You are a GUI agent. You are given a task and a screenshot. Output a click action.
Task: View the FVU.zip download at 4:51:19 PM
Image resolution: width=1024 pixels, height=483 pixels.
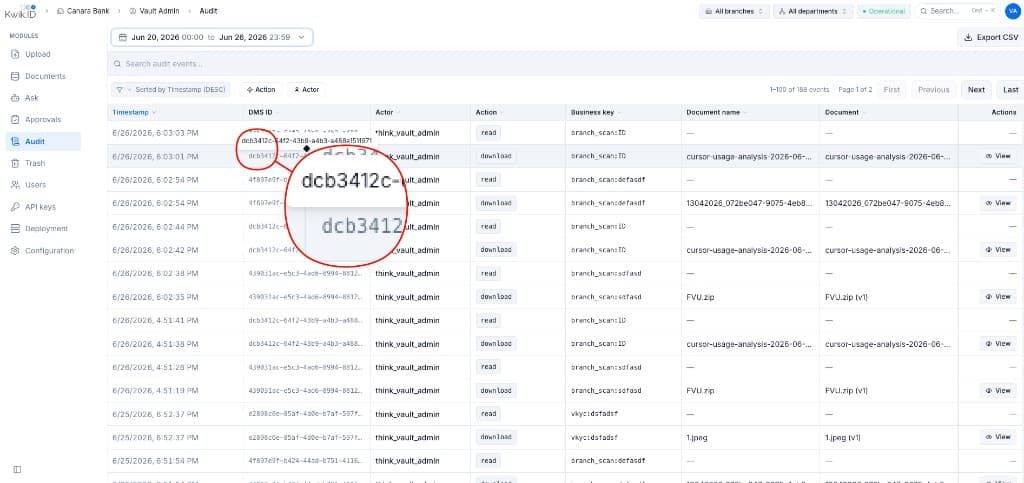998,390
